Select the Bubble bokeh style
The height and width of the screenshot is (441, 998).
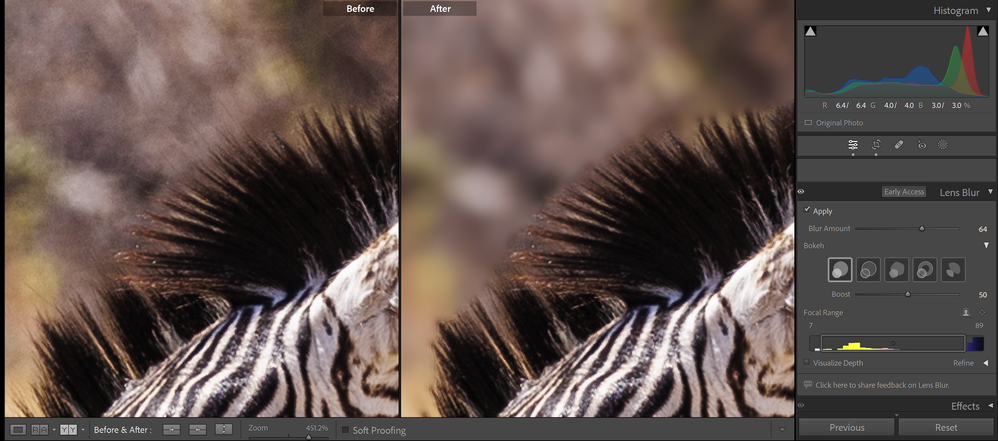868,270
